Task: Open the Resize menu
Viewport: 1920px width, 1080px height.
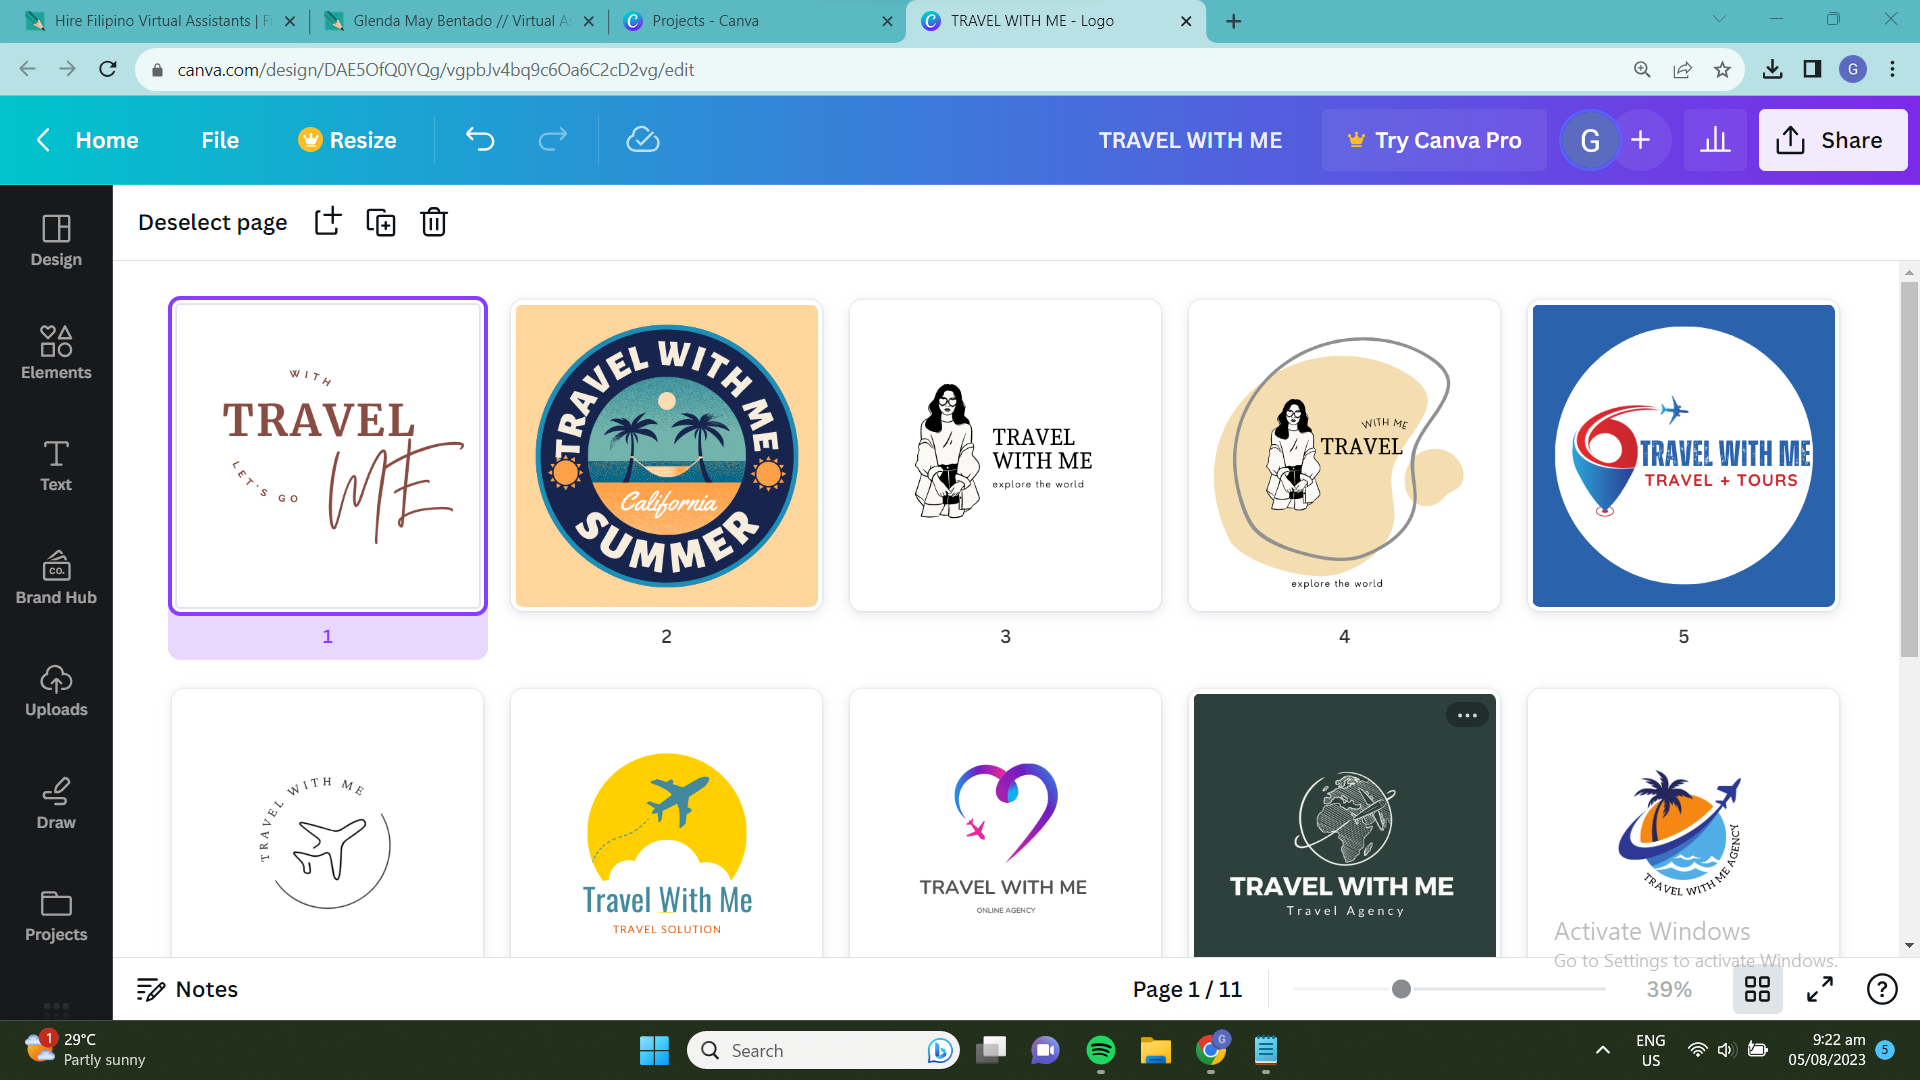Action: (347, 140)
